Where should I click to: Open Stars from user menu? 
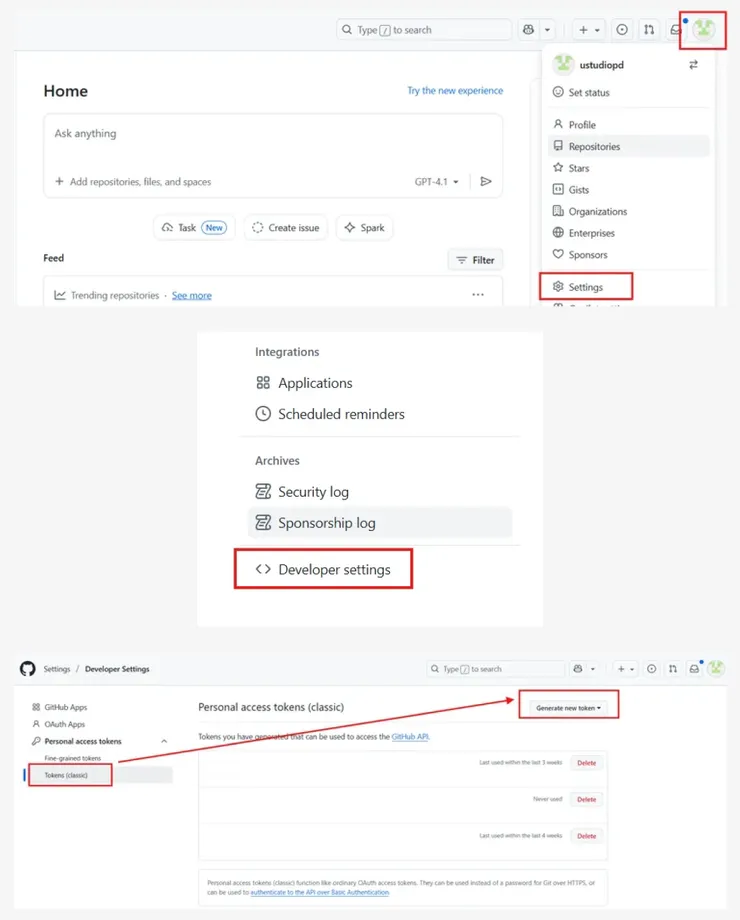(579, 168)
